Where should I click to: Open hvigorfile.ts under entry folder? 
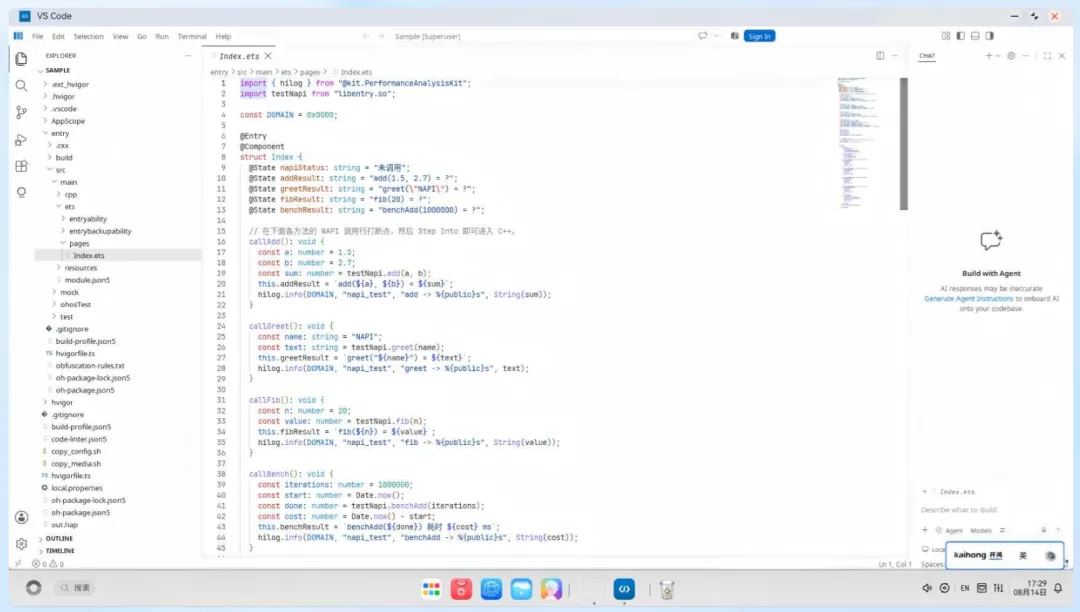(x=75, y=353)
